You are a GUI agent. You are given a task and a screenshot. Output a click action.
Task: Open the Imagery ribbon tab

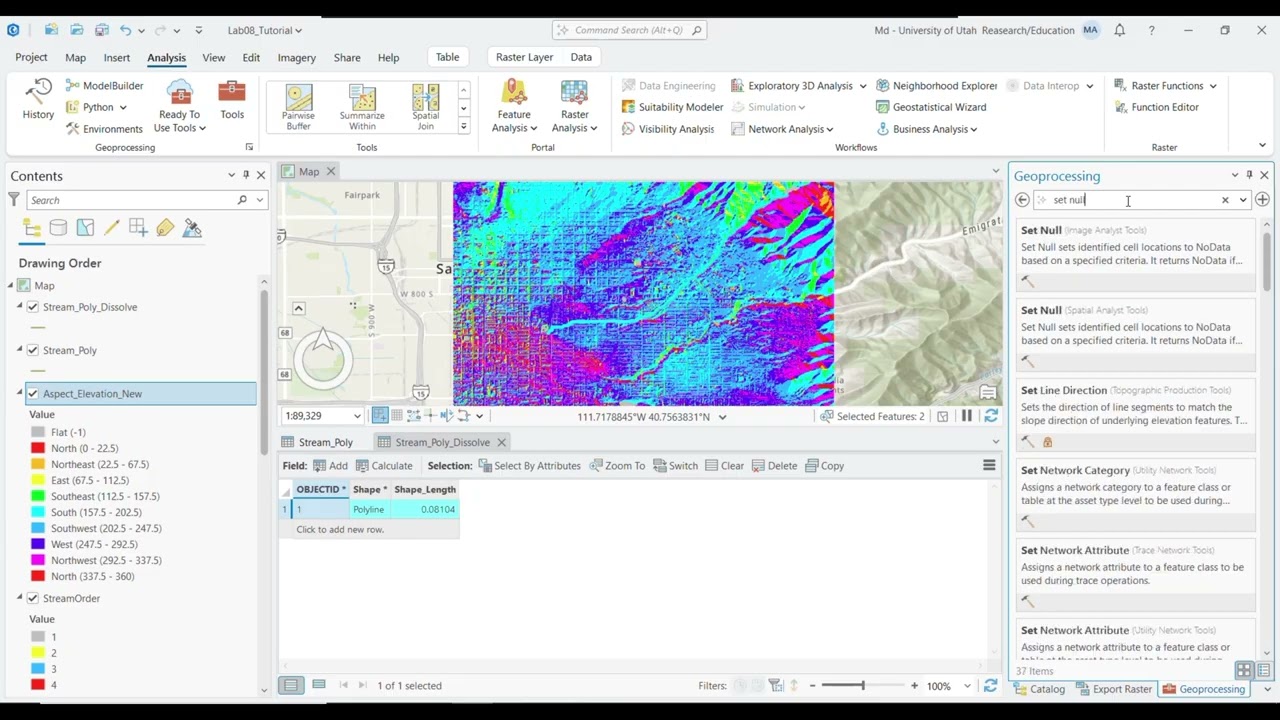pyautogui.click(x=296, y=58)
